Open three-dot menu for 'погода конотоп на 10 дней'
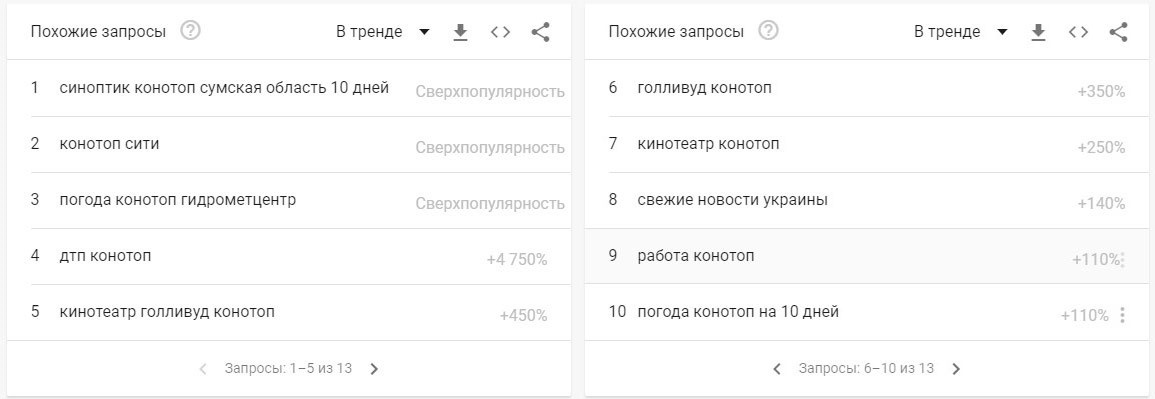1155x399 pixels. [x=1122, y=315]
